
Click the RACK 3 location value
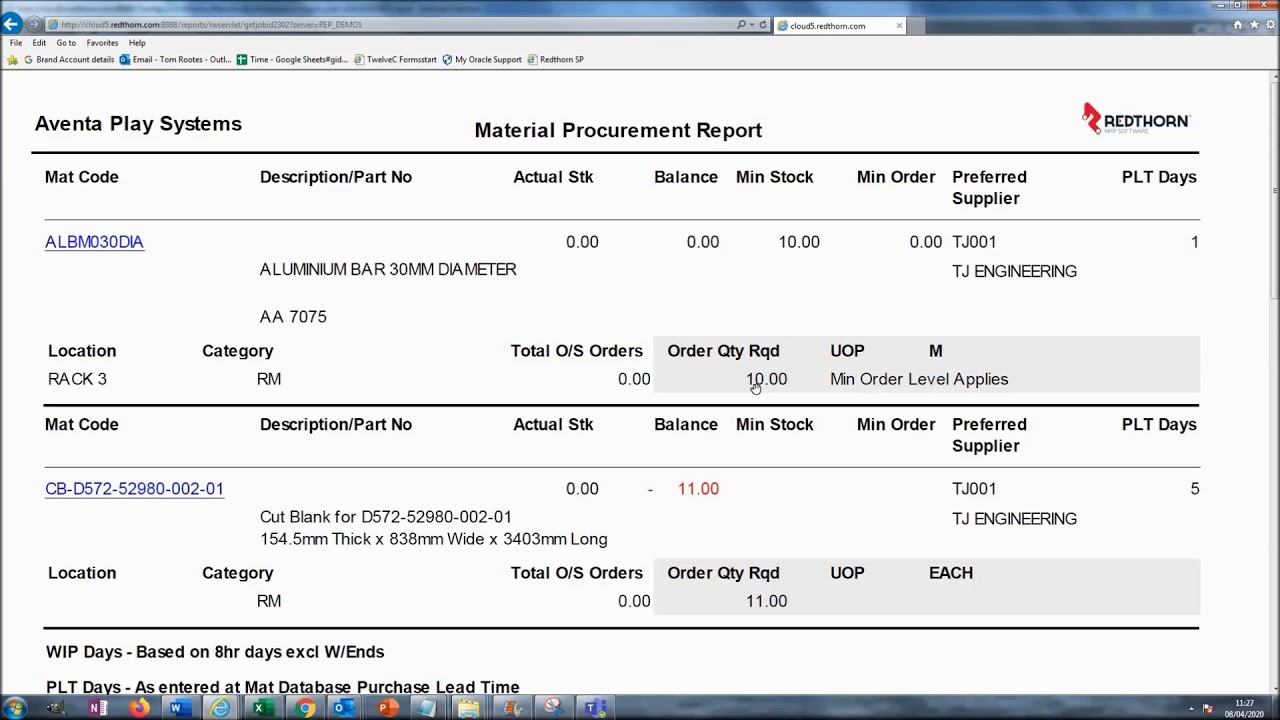[x=77, y=379]
